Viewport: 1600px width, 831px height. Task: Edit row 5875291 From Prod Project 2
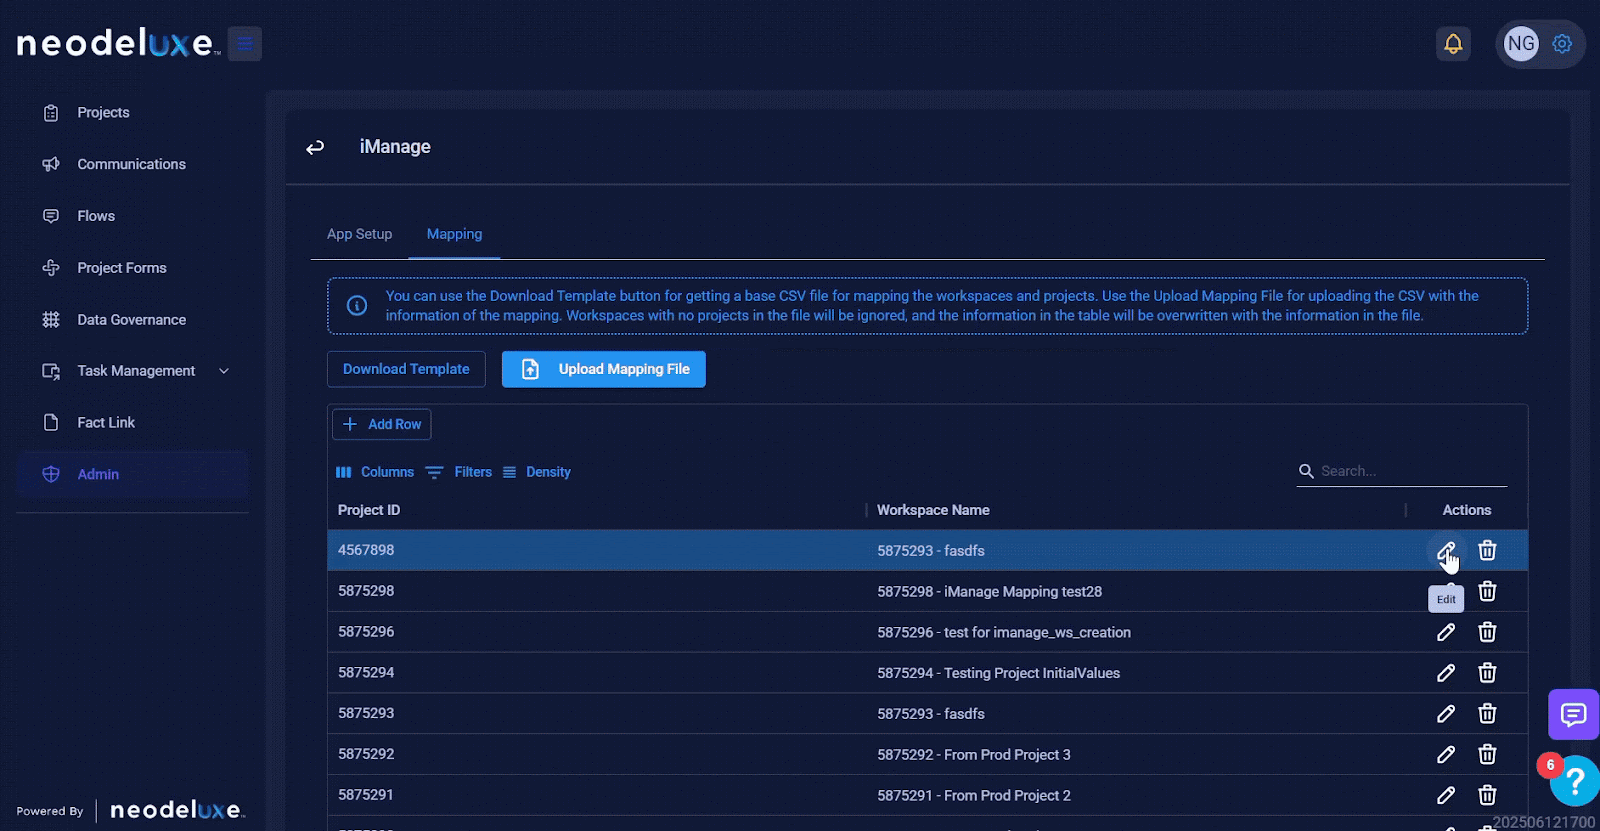[1446, 796]
